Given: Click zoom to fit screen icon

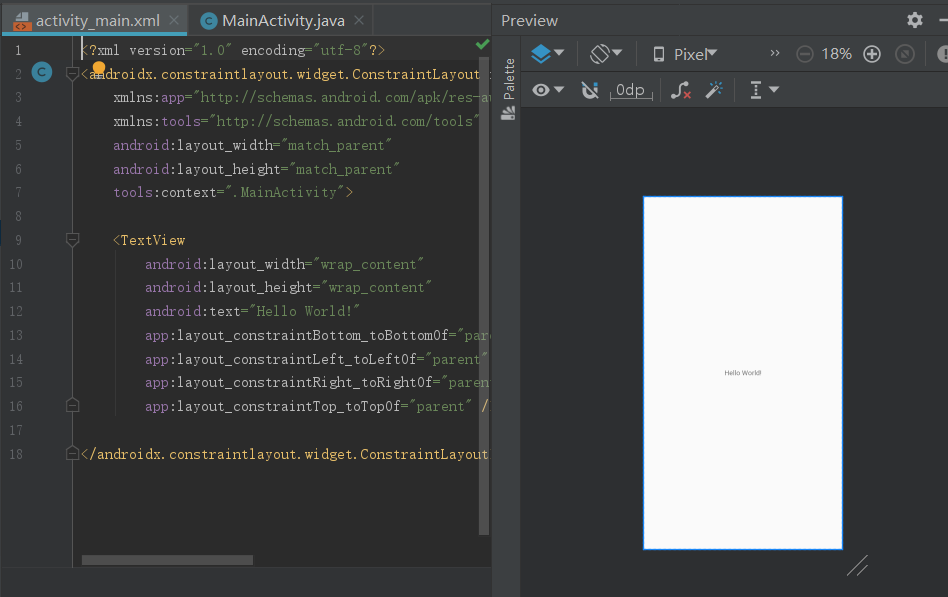Looking at the screenshot, I should pyautogui.click(x=904, y=54).
